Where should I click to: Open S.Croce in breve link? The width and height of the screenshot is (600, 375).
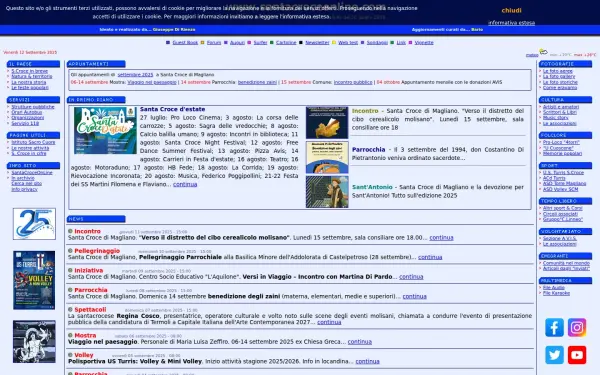click(x=29, y=71)
